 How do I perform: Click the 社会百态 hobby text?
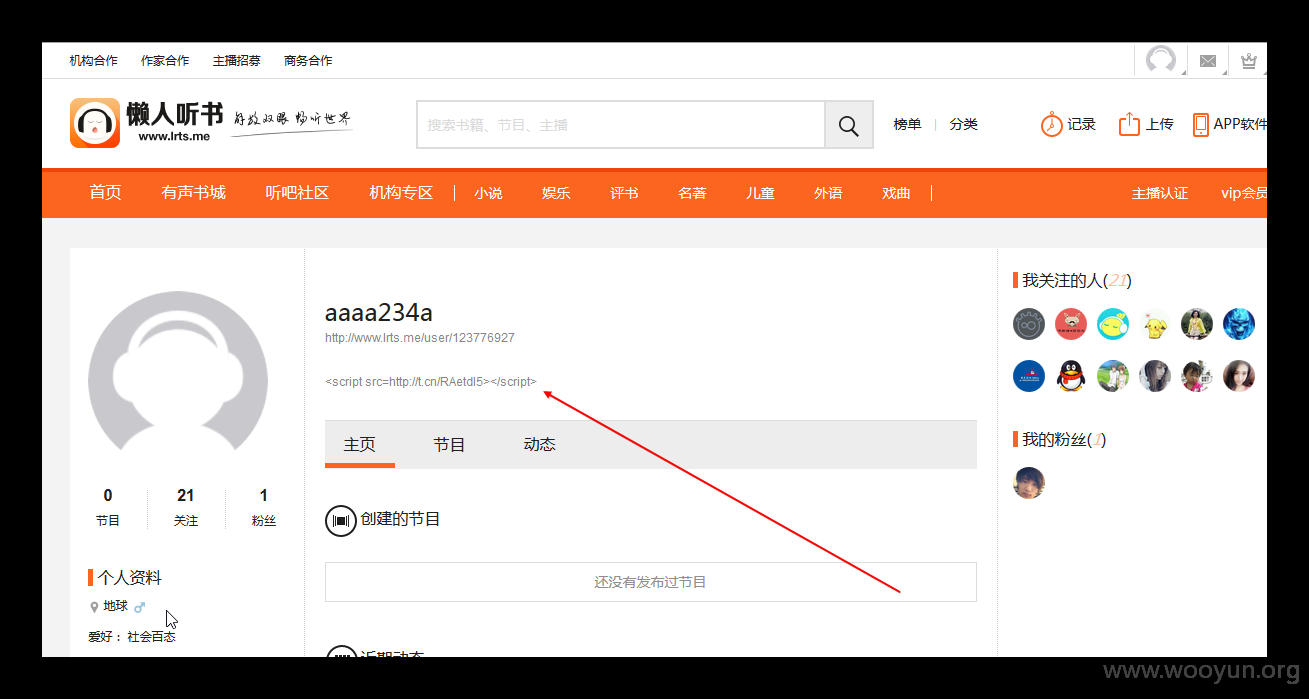coord(152,636)
